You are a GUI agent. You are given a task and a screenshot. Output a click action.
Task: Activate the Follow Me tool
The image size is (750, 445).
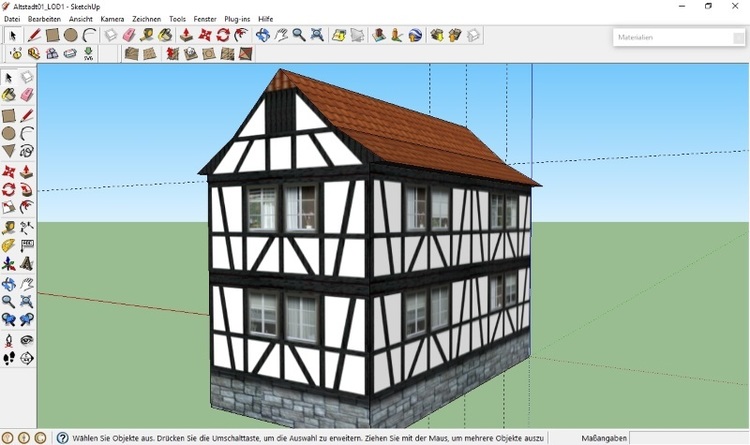[x=26, y=189]
